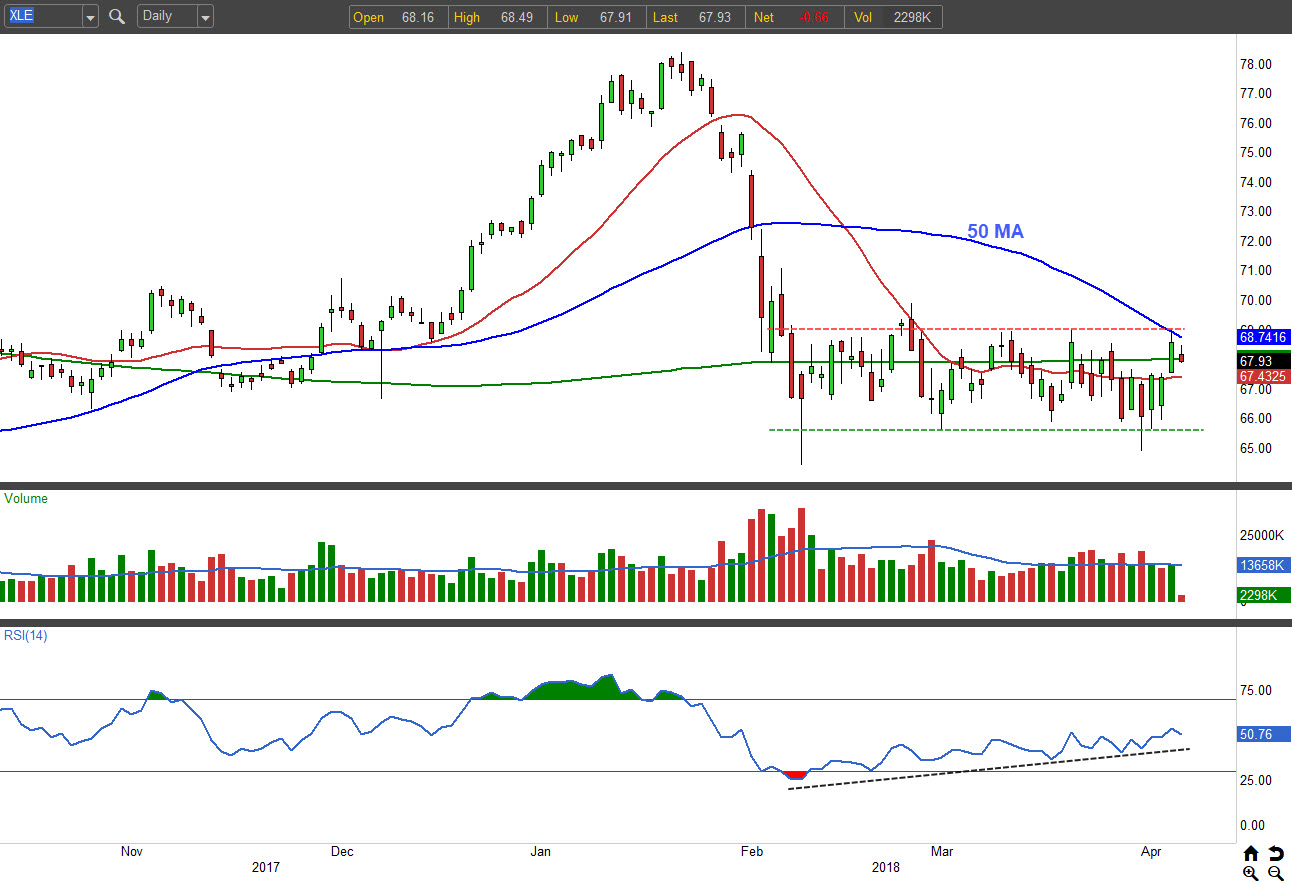Screen dimensions: 1292x883
Task: Click the RSI(14) panel title label
Action: pyautogui.click(x=26, y=635)
